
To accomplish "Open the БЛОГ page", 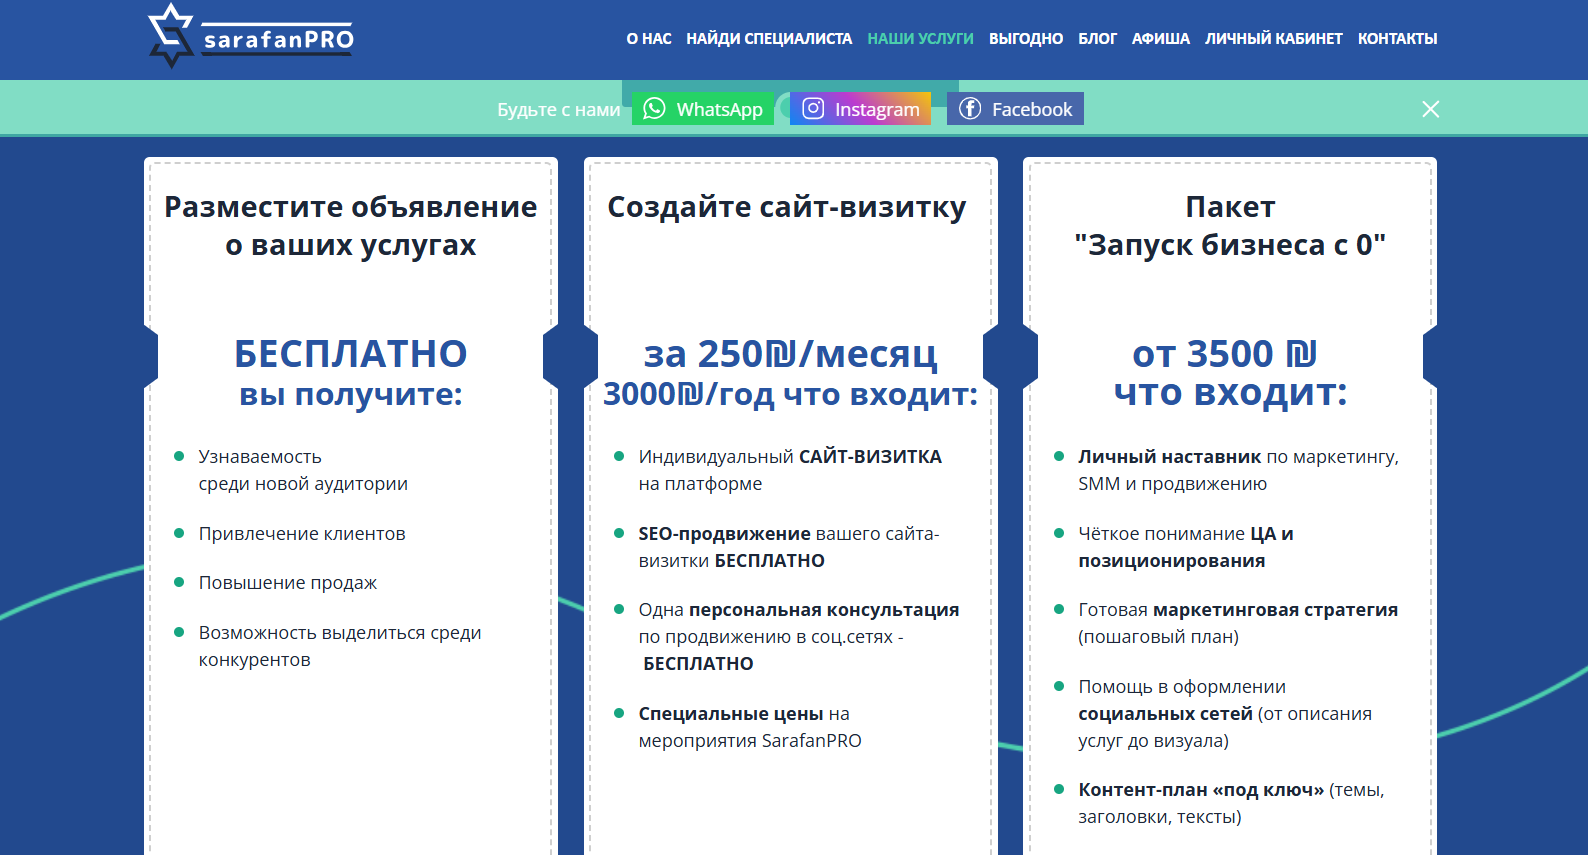I will point(1097,39).
